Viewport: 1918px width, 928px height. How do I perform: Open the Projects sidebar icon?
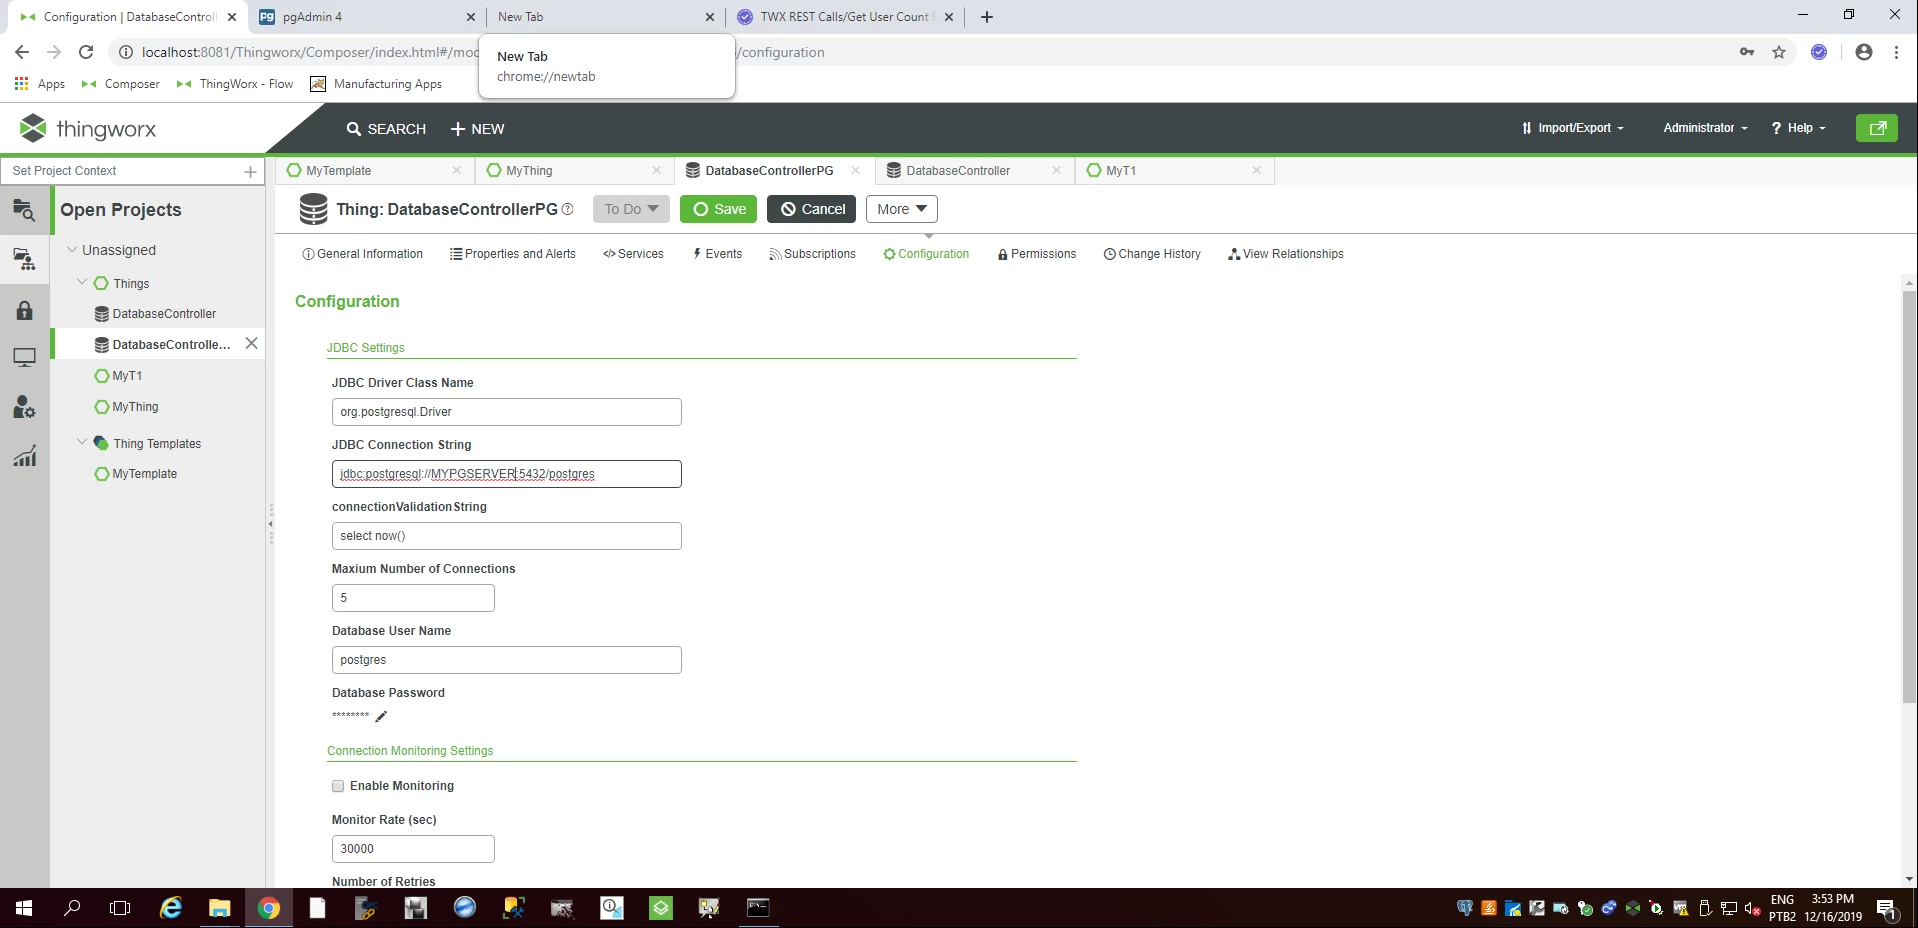[x=25, y=260]
